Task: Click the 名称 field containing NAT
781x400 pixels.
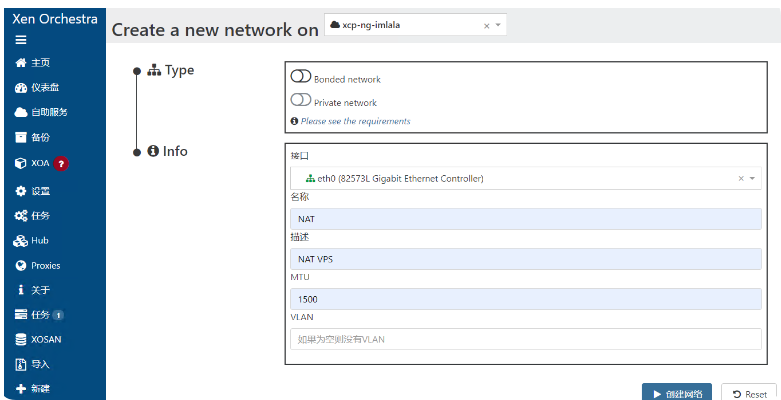Action: 525,219
